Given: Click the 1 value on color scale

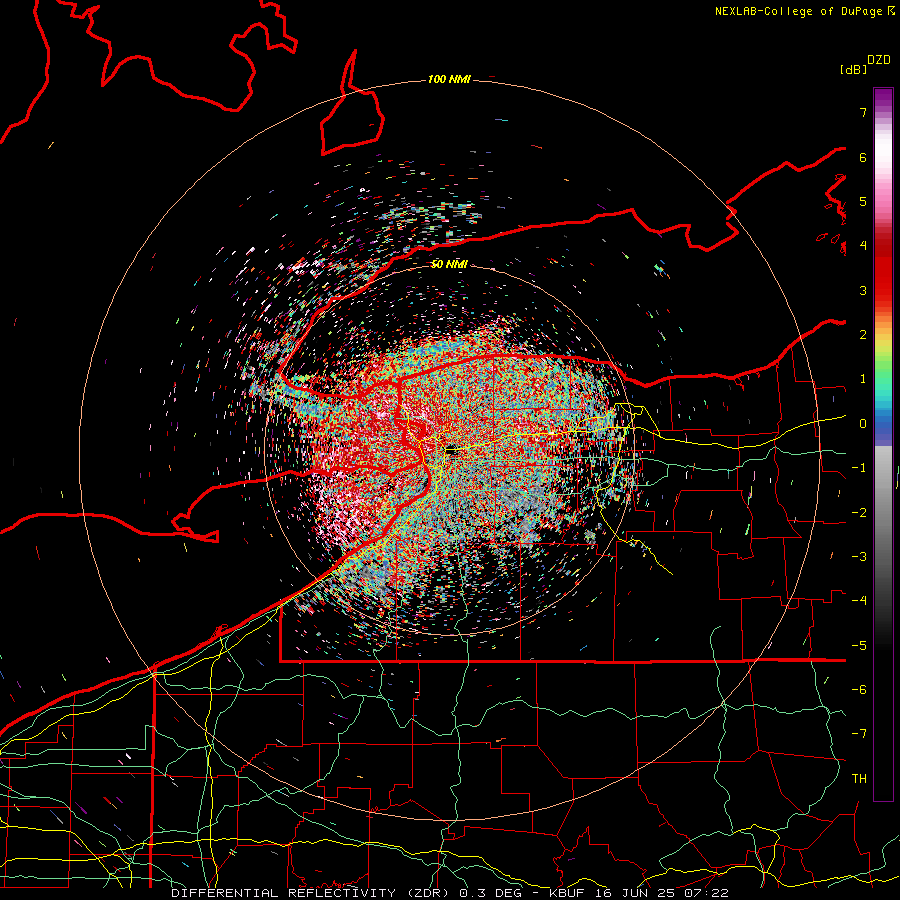Looking at the screenshot, I should pyautogui.click(x=863, y=379).
